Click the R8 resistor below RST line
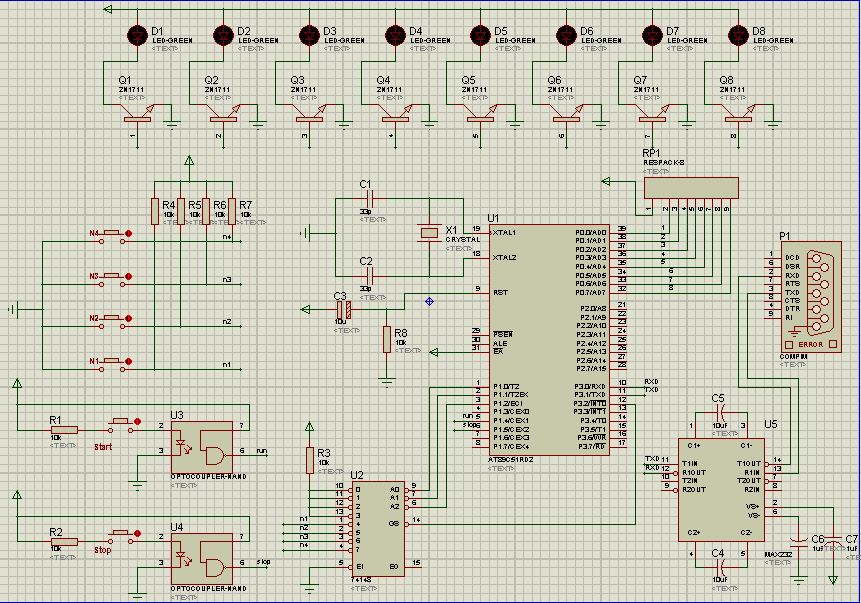The width and height of the screenshot is (861, 603). (x=387, y=339)
